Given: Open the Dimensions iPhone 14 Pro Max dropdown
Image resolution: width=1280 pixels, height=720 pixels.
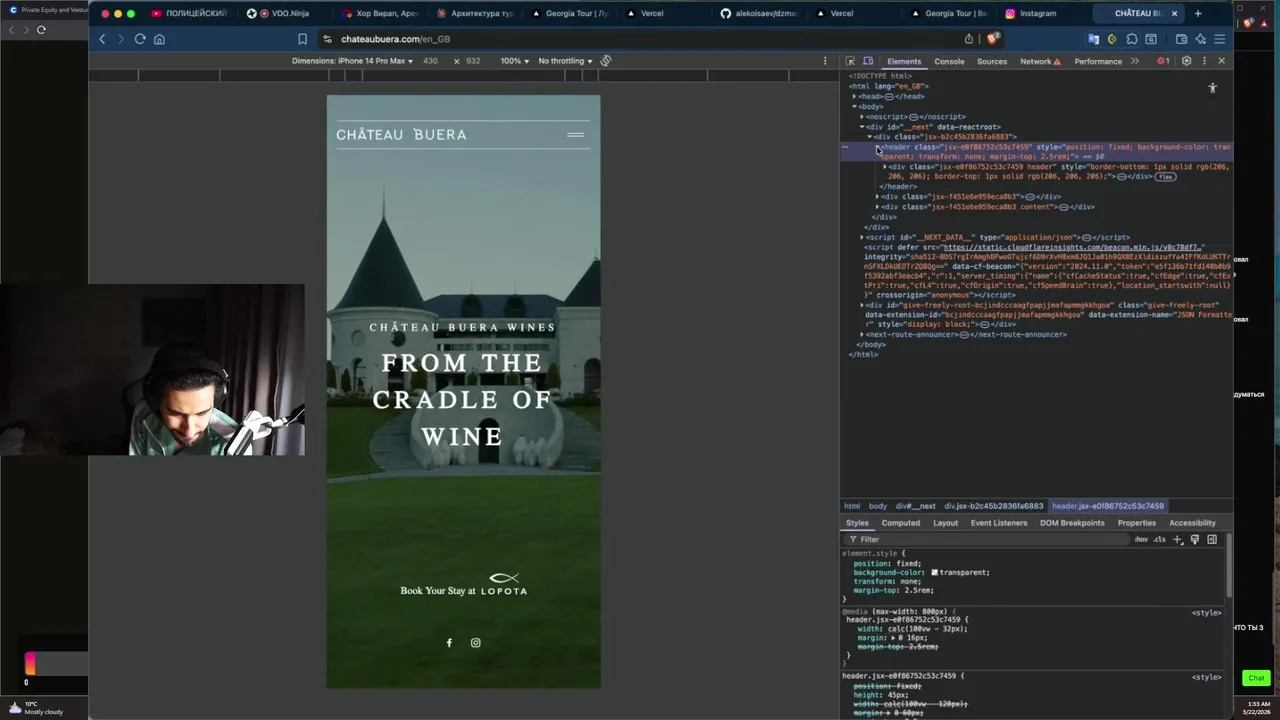Looking at the screenshot, I should point(352,61).
